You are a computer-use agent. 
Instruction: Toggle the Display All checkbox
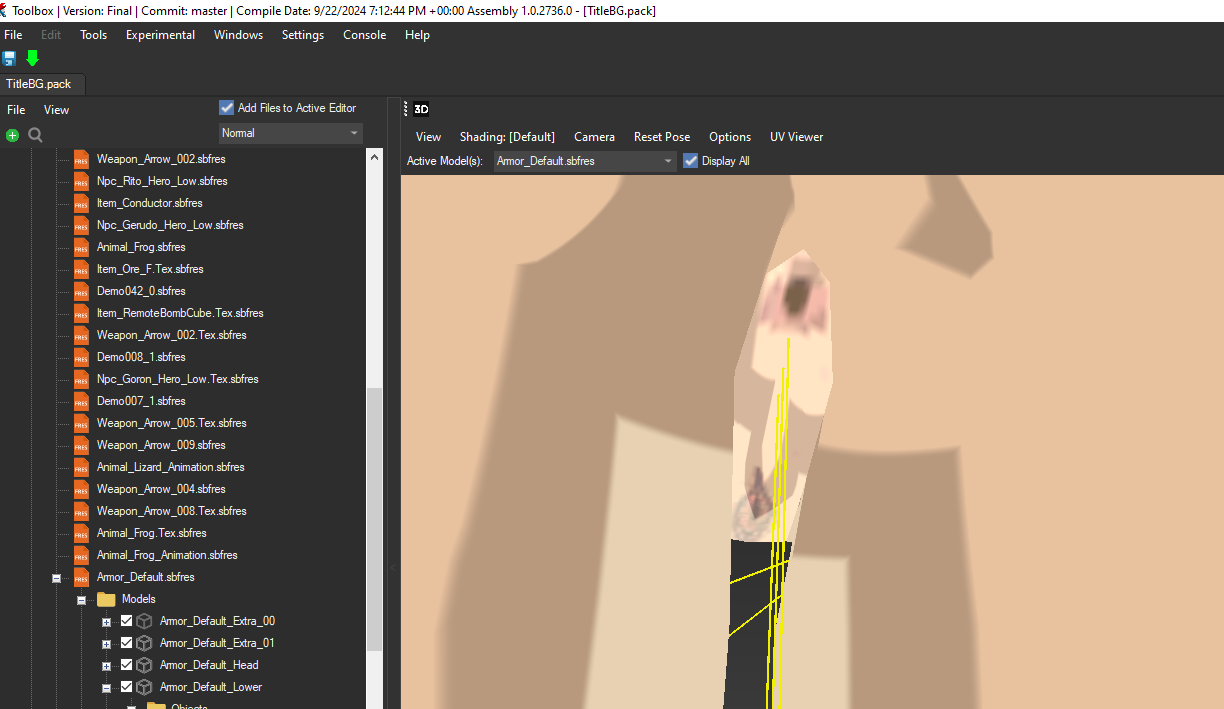tap(690, 161)
